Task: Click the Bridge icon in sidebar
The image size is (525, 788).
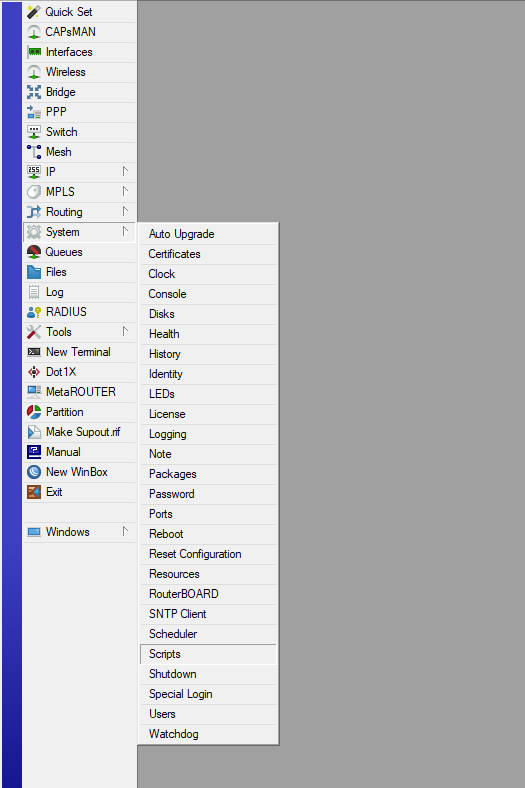Action: click(x=34, y=92)
